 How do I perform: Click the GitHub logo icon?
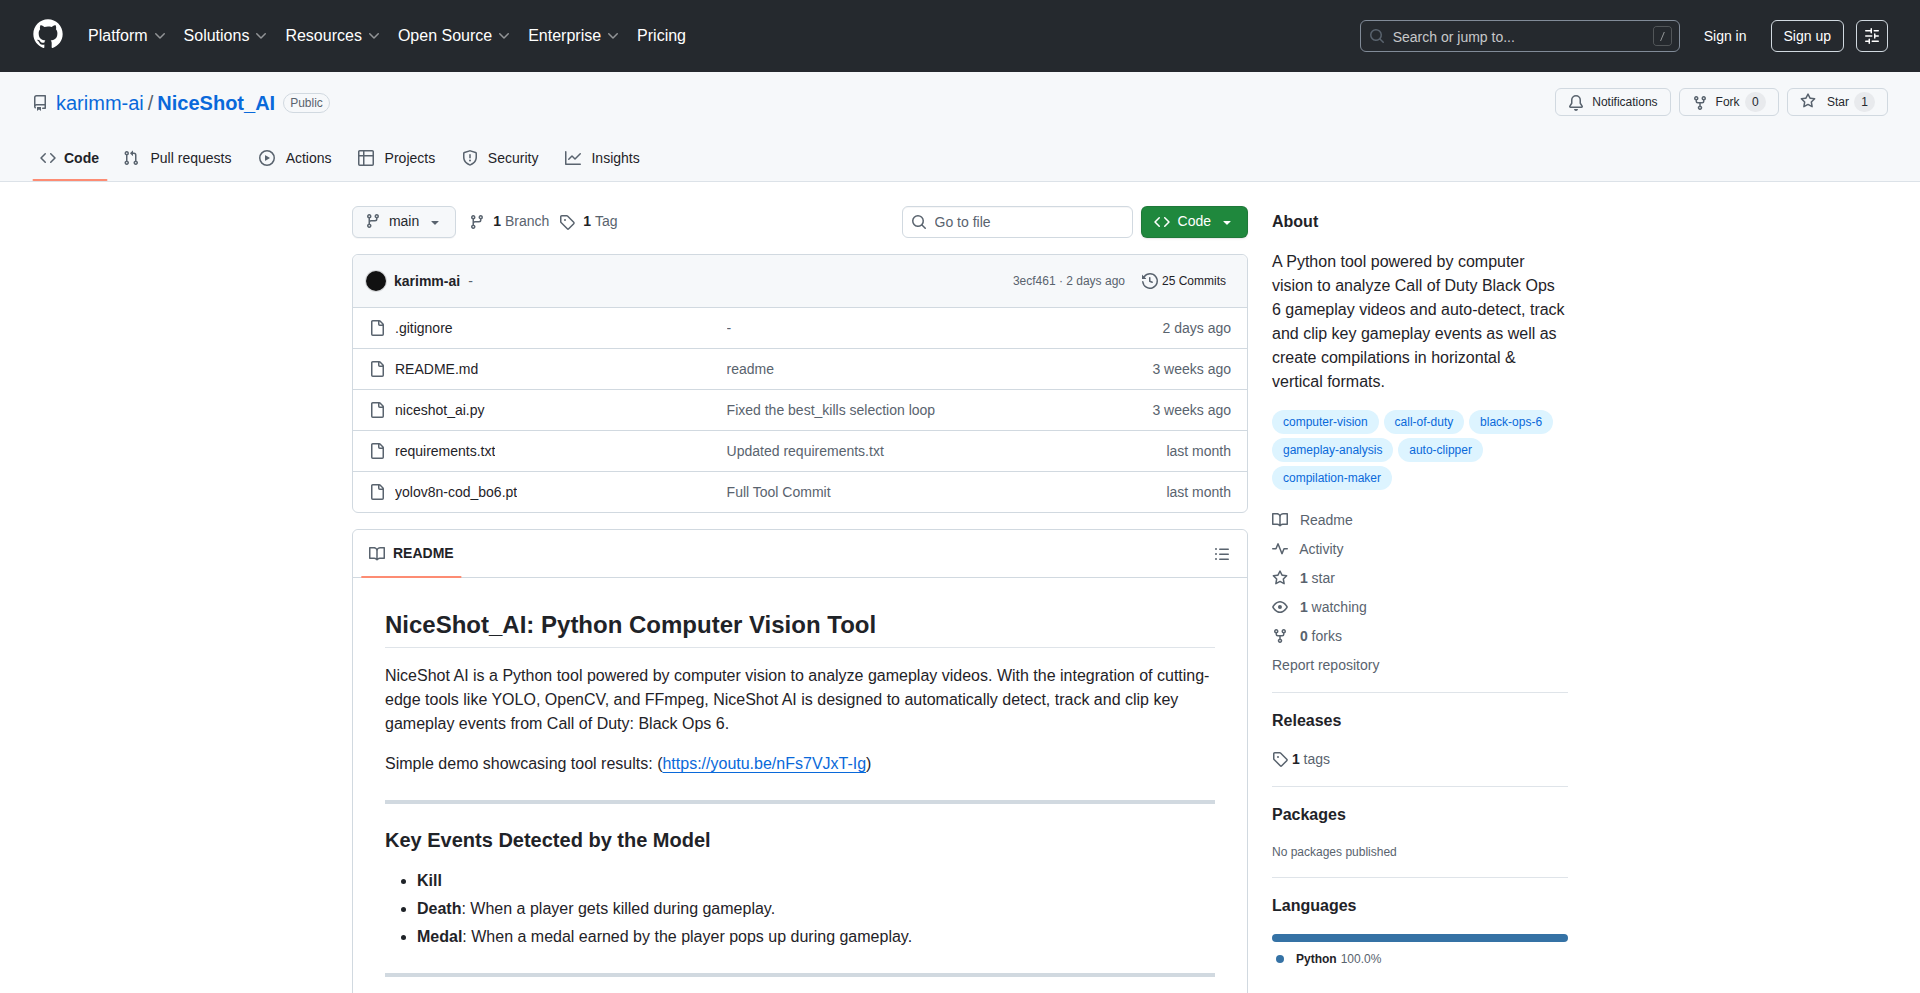(x=47, y=35)
